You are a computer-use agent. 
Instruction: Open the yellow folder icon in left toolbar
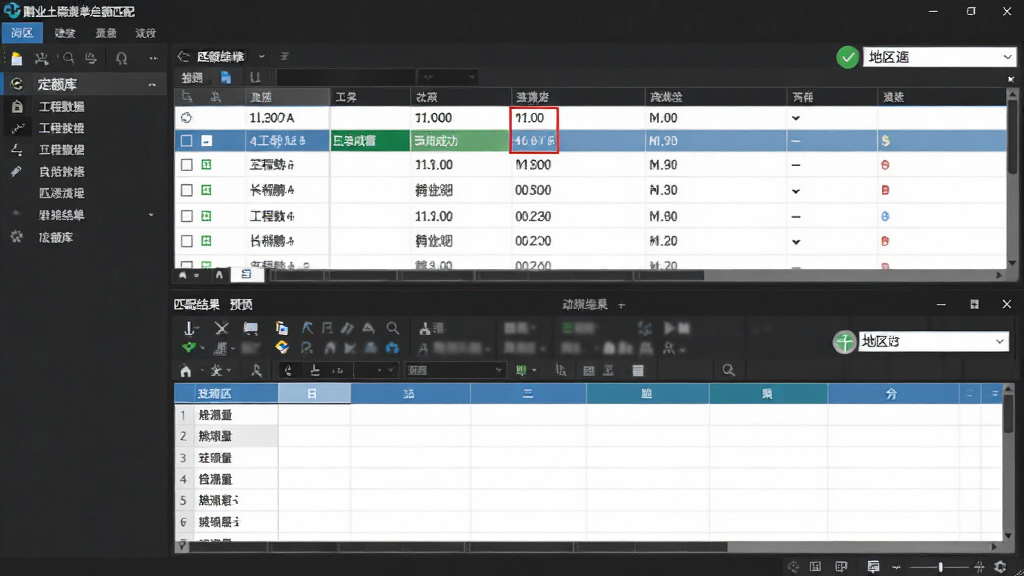tap(17, 59)
